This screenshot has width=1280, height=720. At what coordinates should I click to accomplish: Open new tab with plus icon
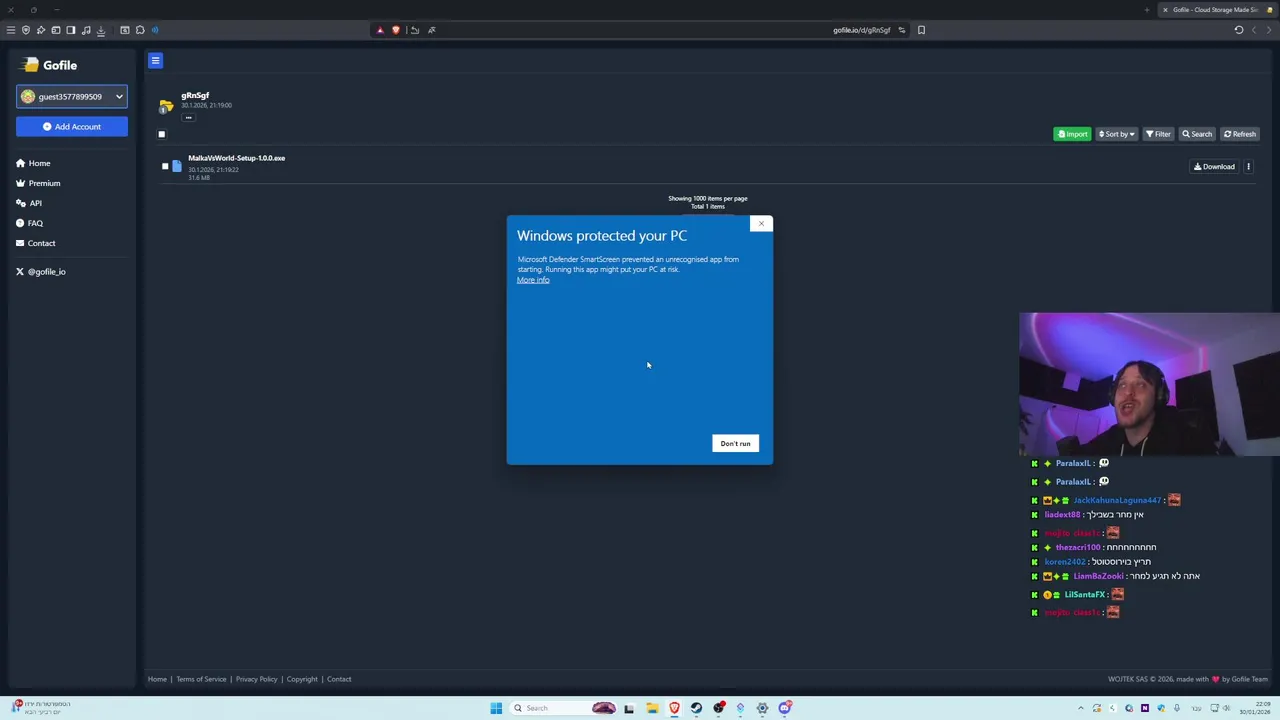[1147, 10]
